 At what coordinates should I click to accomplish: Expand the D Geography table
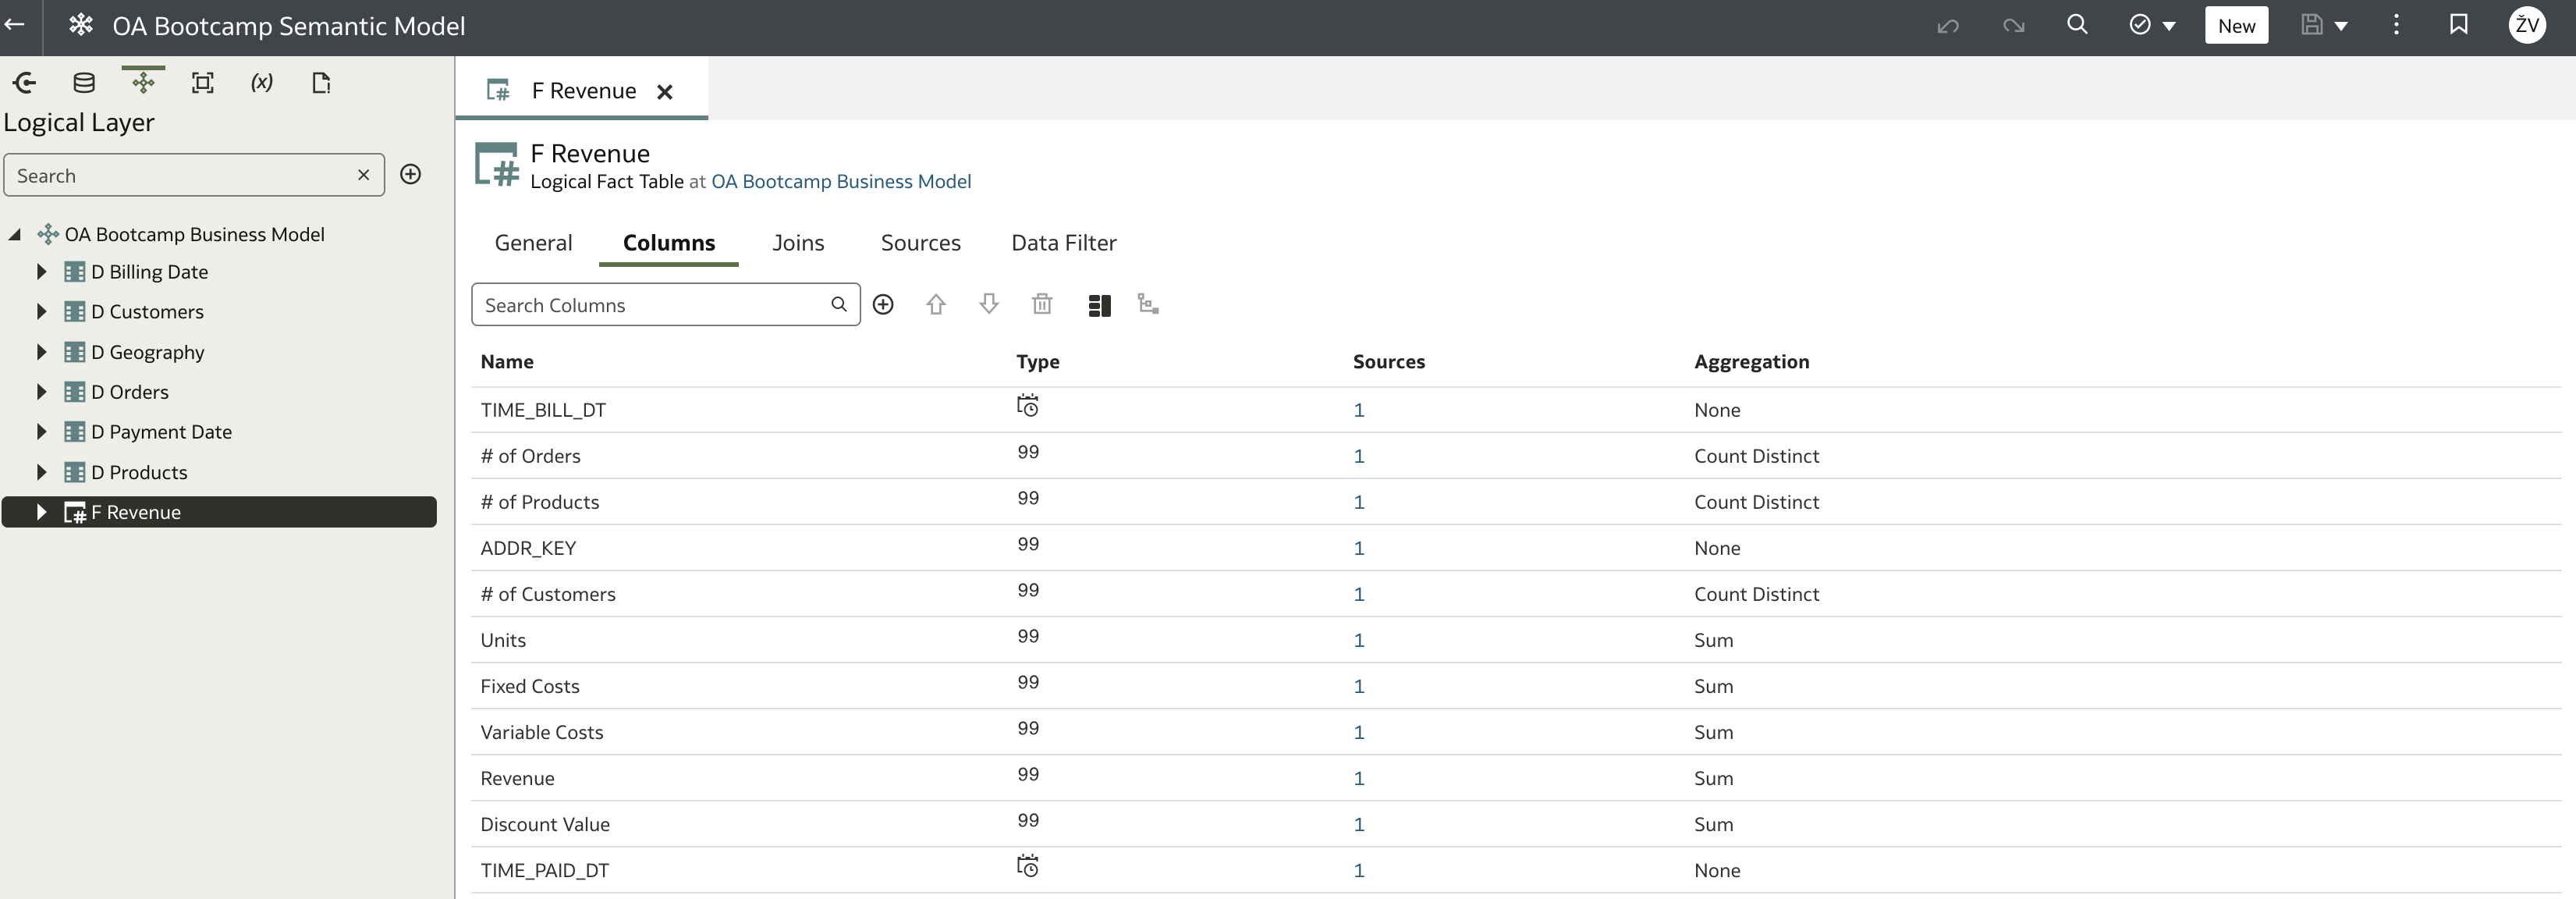(x=41, y=351)
